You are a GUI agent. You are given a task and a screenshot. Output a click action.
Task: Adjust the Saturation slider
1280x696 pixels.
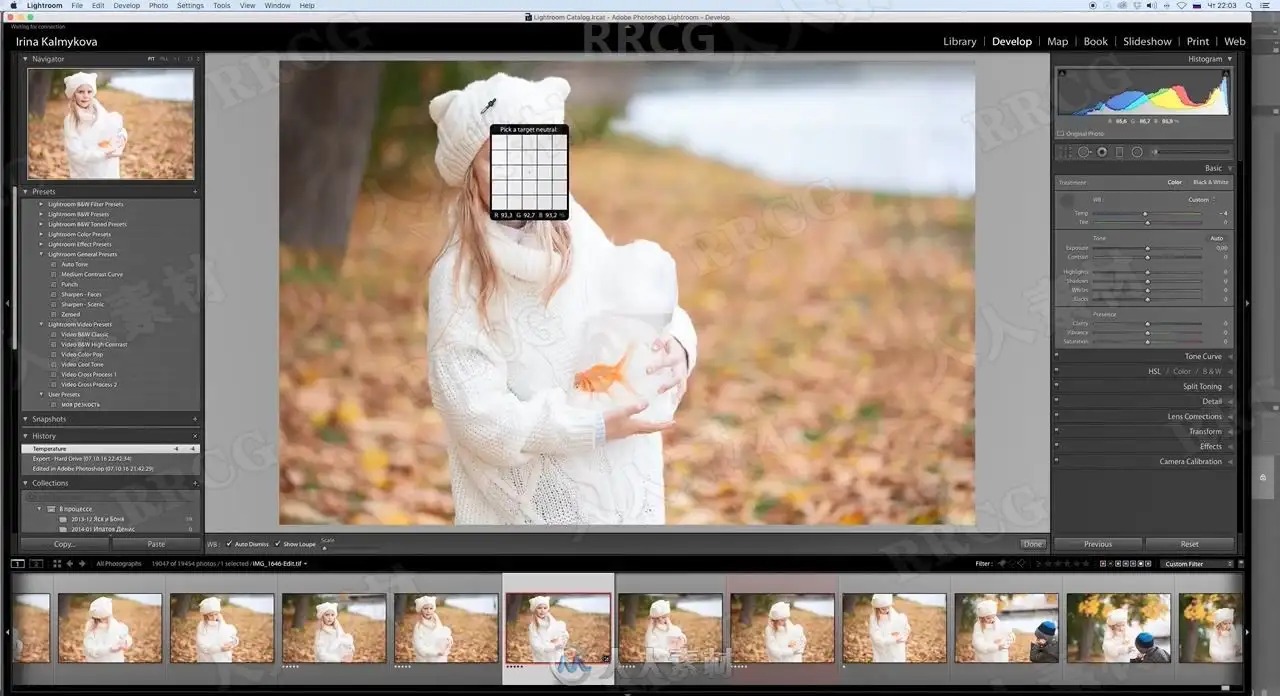click(x=1147, y=342)
